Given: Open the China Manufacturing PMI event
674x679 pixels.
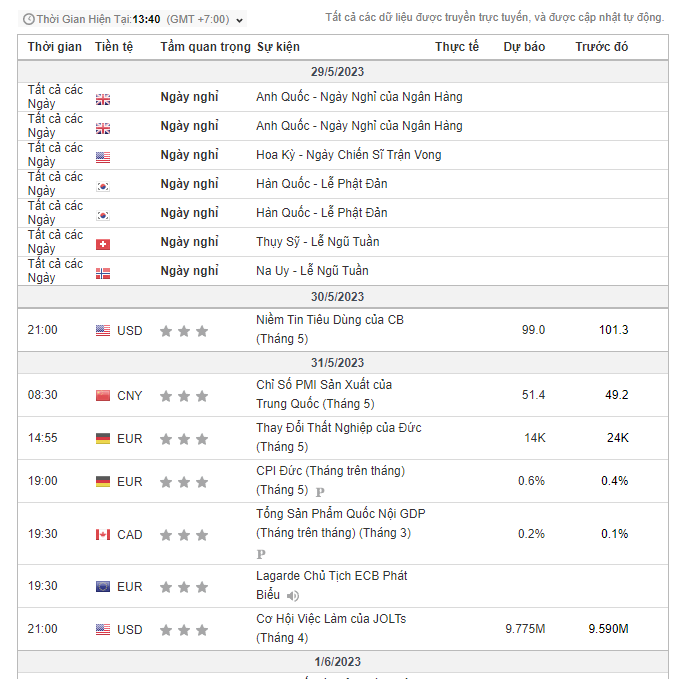Looking at the screenshot, I should [324, 394].
